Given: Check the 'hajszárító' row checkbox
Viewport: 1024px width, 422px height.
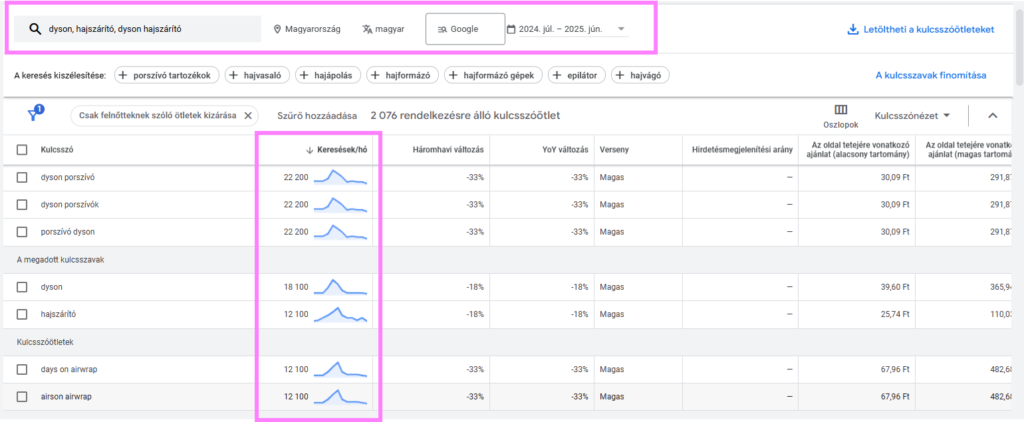Looking at the screenshot, I should pos(22,314).
